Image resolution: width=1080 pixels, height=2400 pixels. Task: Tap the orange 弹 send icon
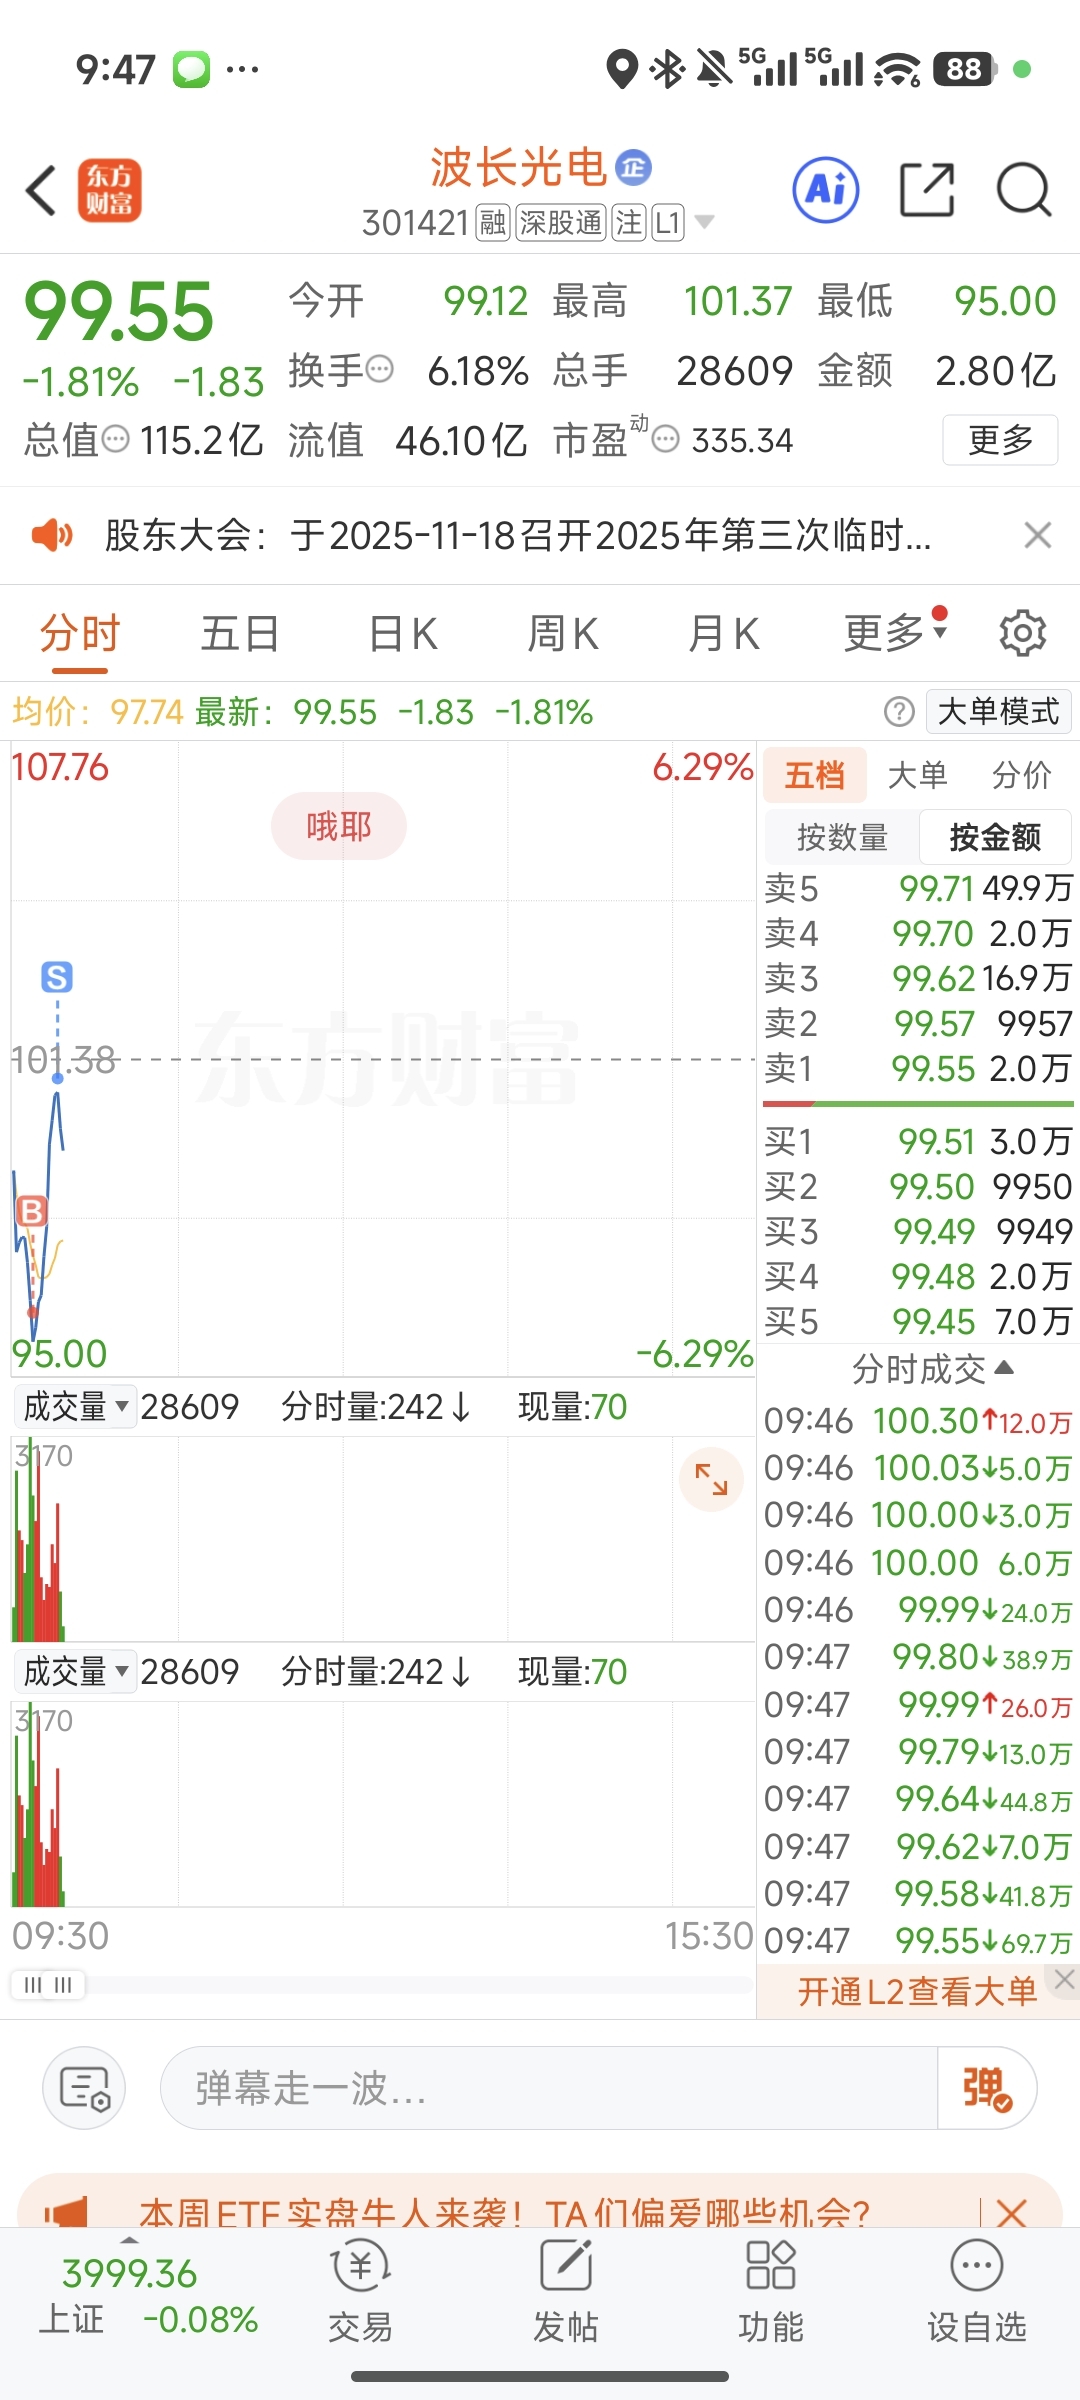tap(987, 2088)
